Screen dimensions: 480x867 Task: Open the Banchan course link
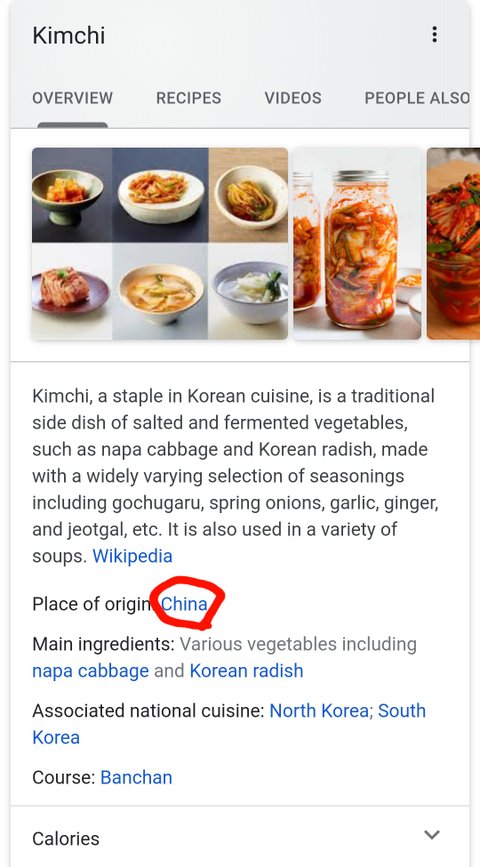tap(136, 777)
